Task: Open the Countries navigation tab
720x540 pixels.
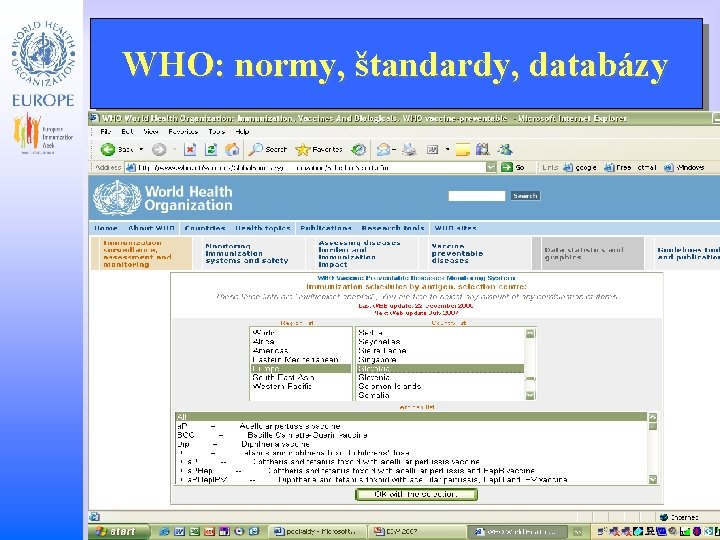Action: [x=205, y=228]
